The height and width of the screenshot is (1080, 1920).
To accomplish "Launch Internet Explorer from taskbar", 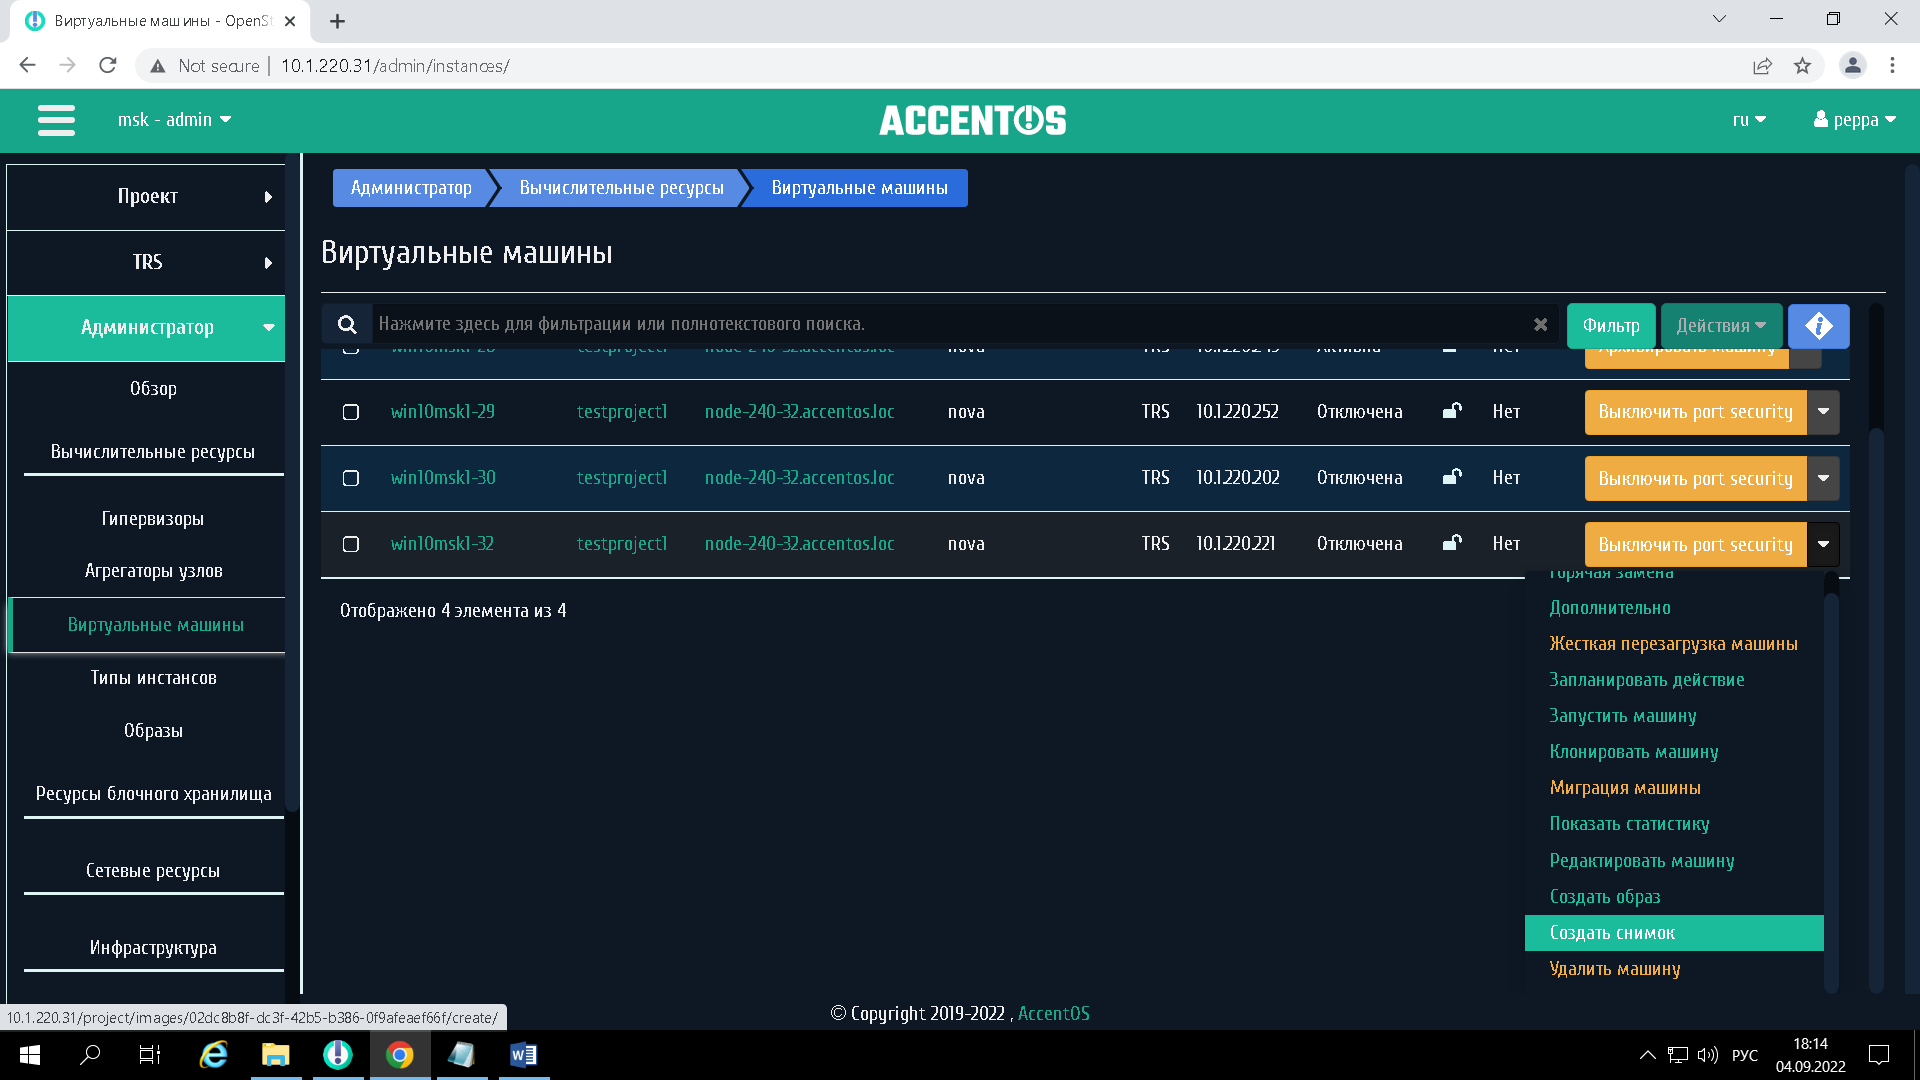I will coord(213,1054).
